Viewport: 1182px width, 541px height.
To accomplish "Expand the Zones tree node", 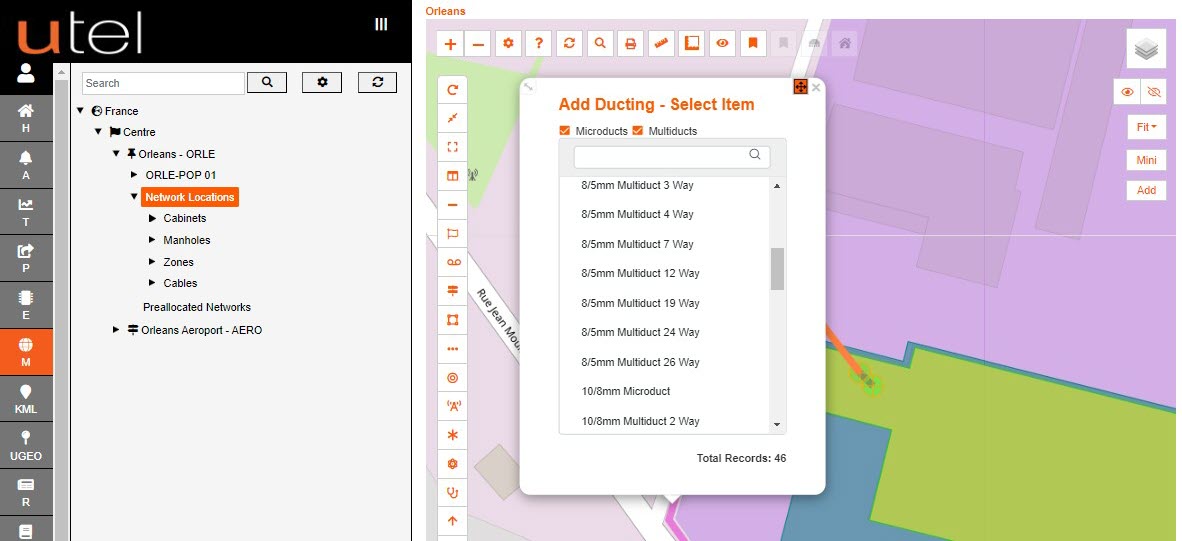I will coord(152,261).
